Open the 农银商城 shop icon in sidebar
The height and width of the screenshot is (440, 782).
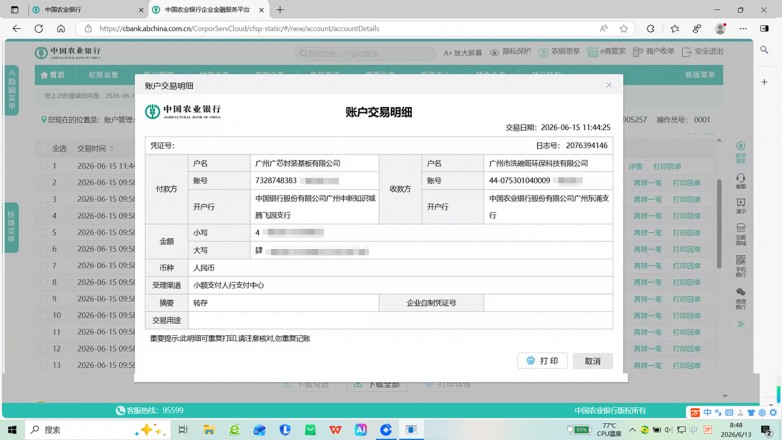[x=741, y=234]
